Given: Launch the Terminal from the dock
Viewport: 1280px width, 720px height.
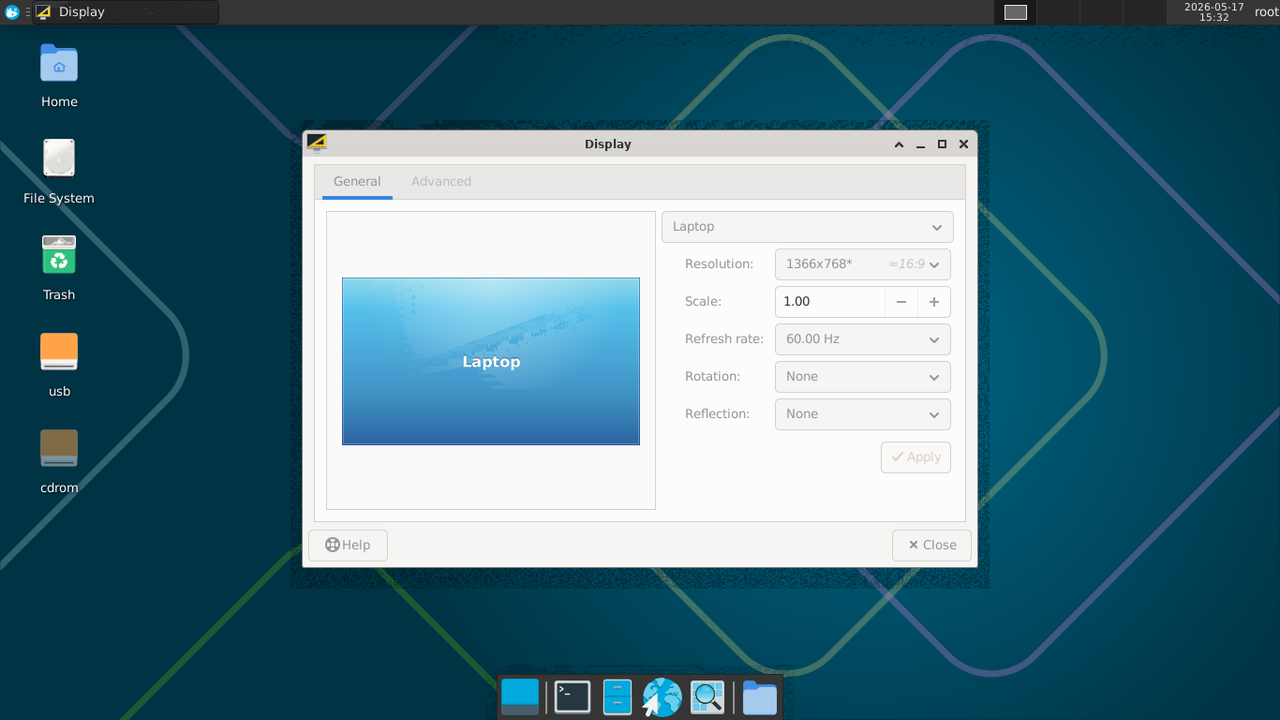Looking at the screenshot, I should (x=573, y=697).
